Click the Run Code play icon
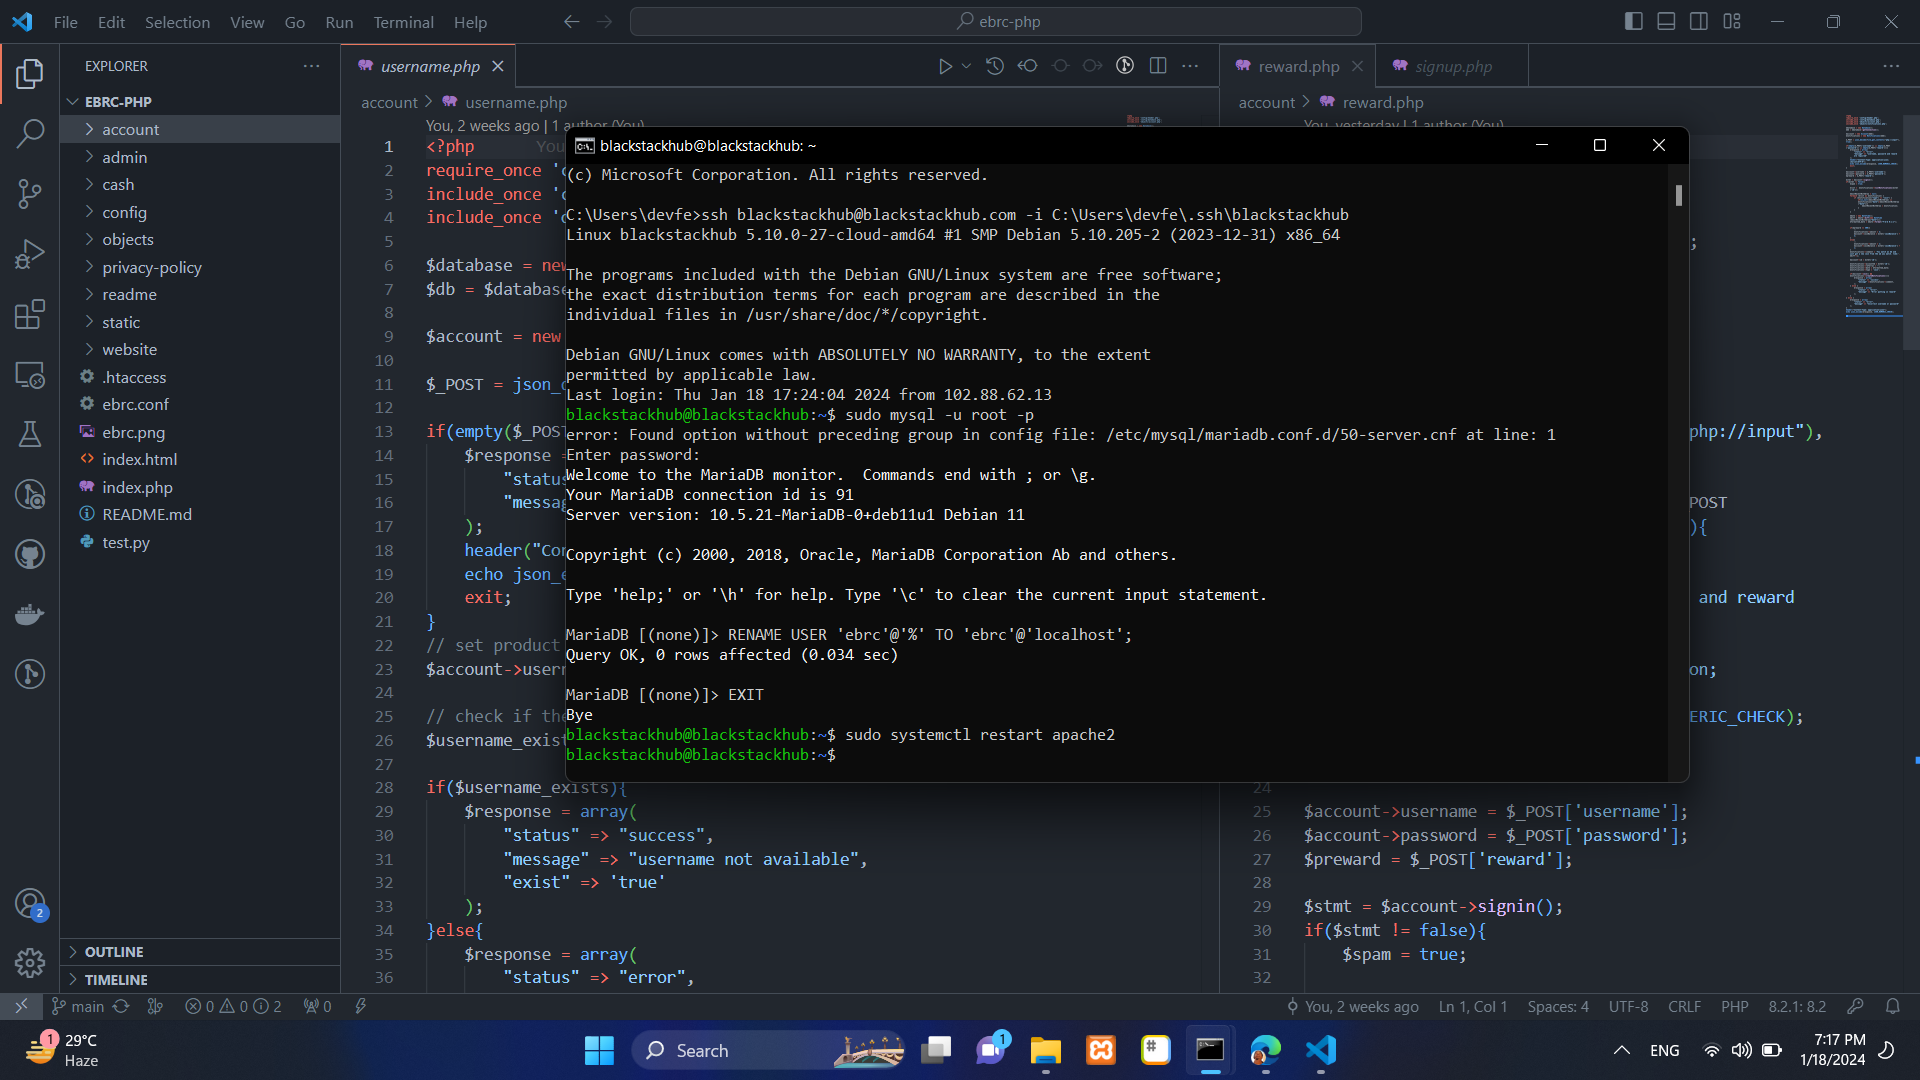Screen dimensions: 1920x1080 coord(944,66)
